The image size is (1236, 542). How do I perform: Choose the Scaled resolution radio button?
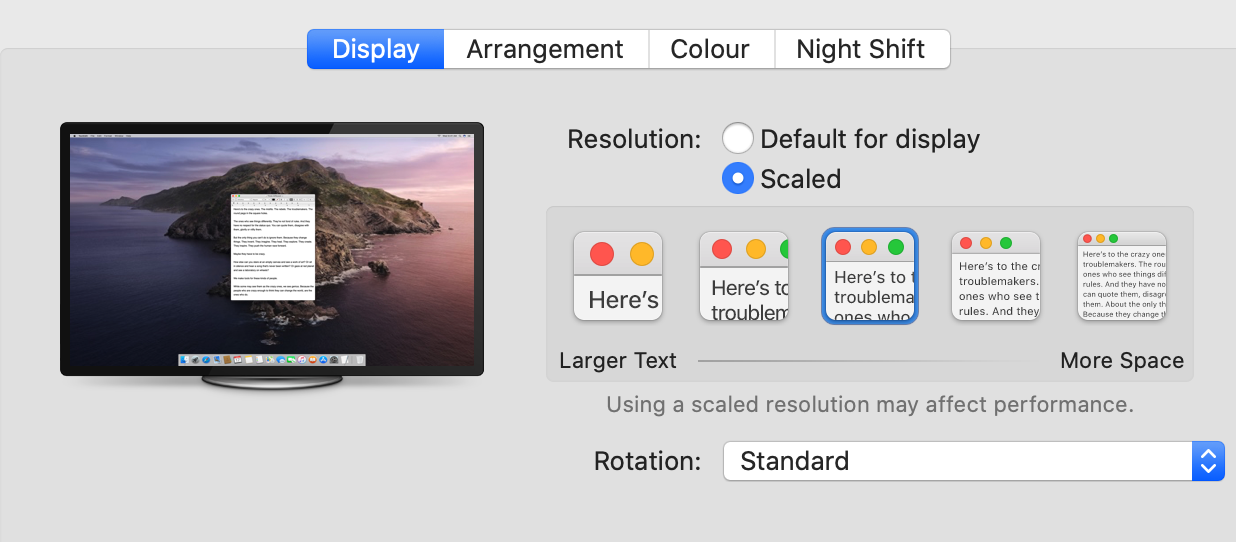[738, 179]
